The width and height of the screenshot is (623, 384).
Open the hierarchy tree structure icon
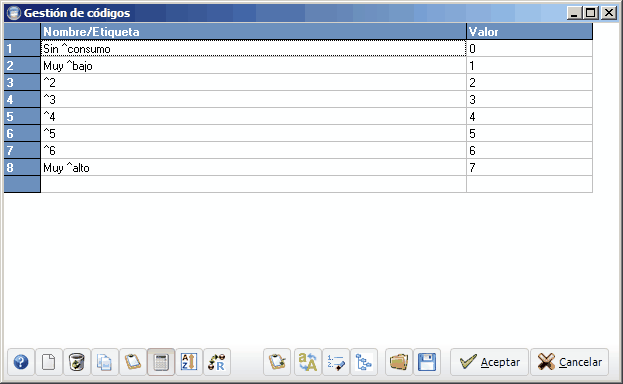364,362
